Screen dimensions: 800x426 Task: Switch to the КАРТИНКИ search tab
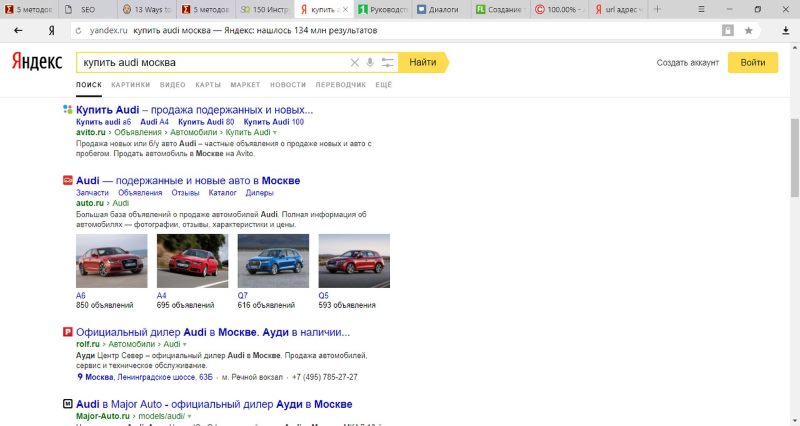pyautogui.click(x=131, y=85)
